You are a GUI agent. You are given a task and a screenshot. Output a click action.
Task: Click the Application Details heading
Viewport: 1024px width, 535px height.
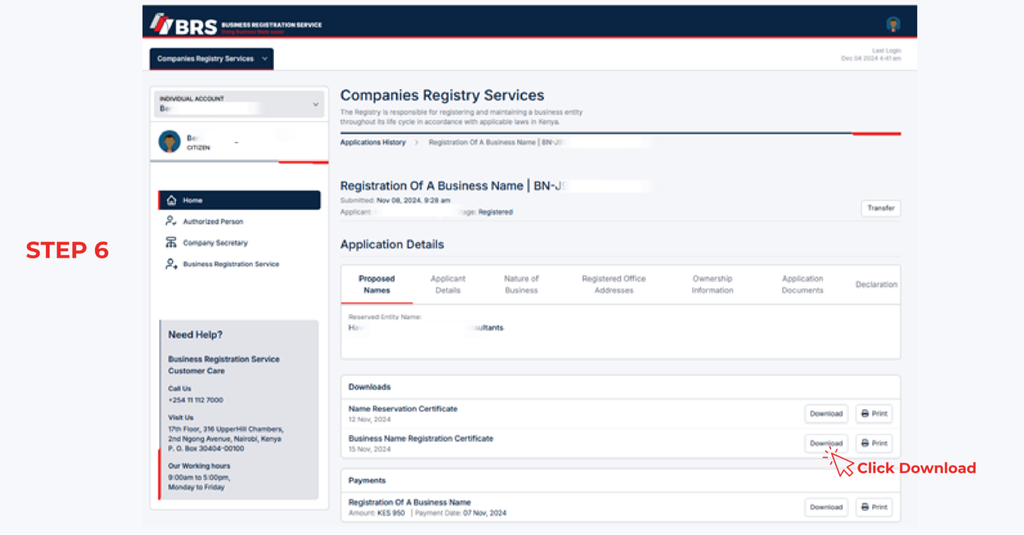392,244
